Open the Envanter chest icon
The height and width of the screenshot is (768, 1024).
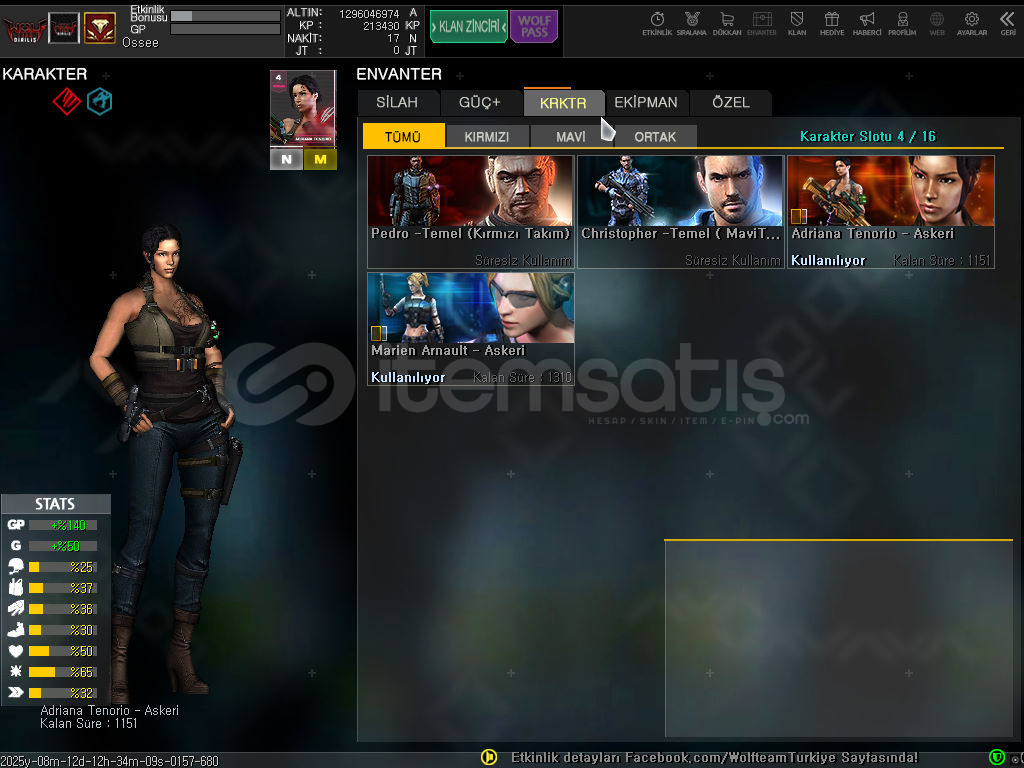coord(761,24)
